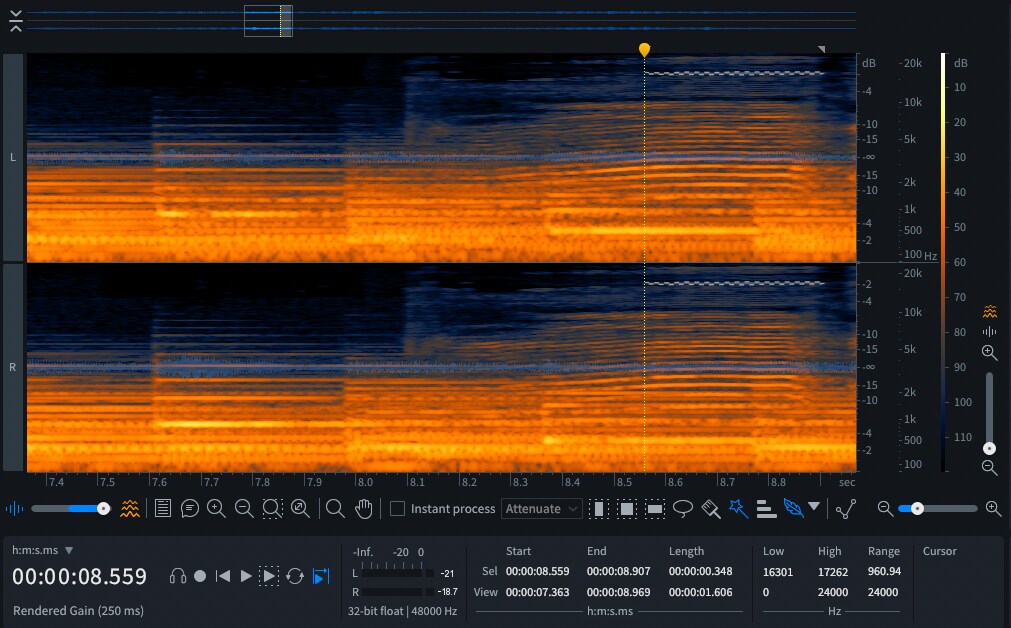Open the h:m:s.ms time format dropdown
Image resolution: width=1011 pixels, height=628 pixels.
[43, 550]
